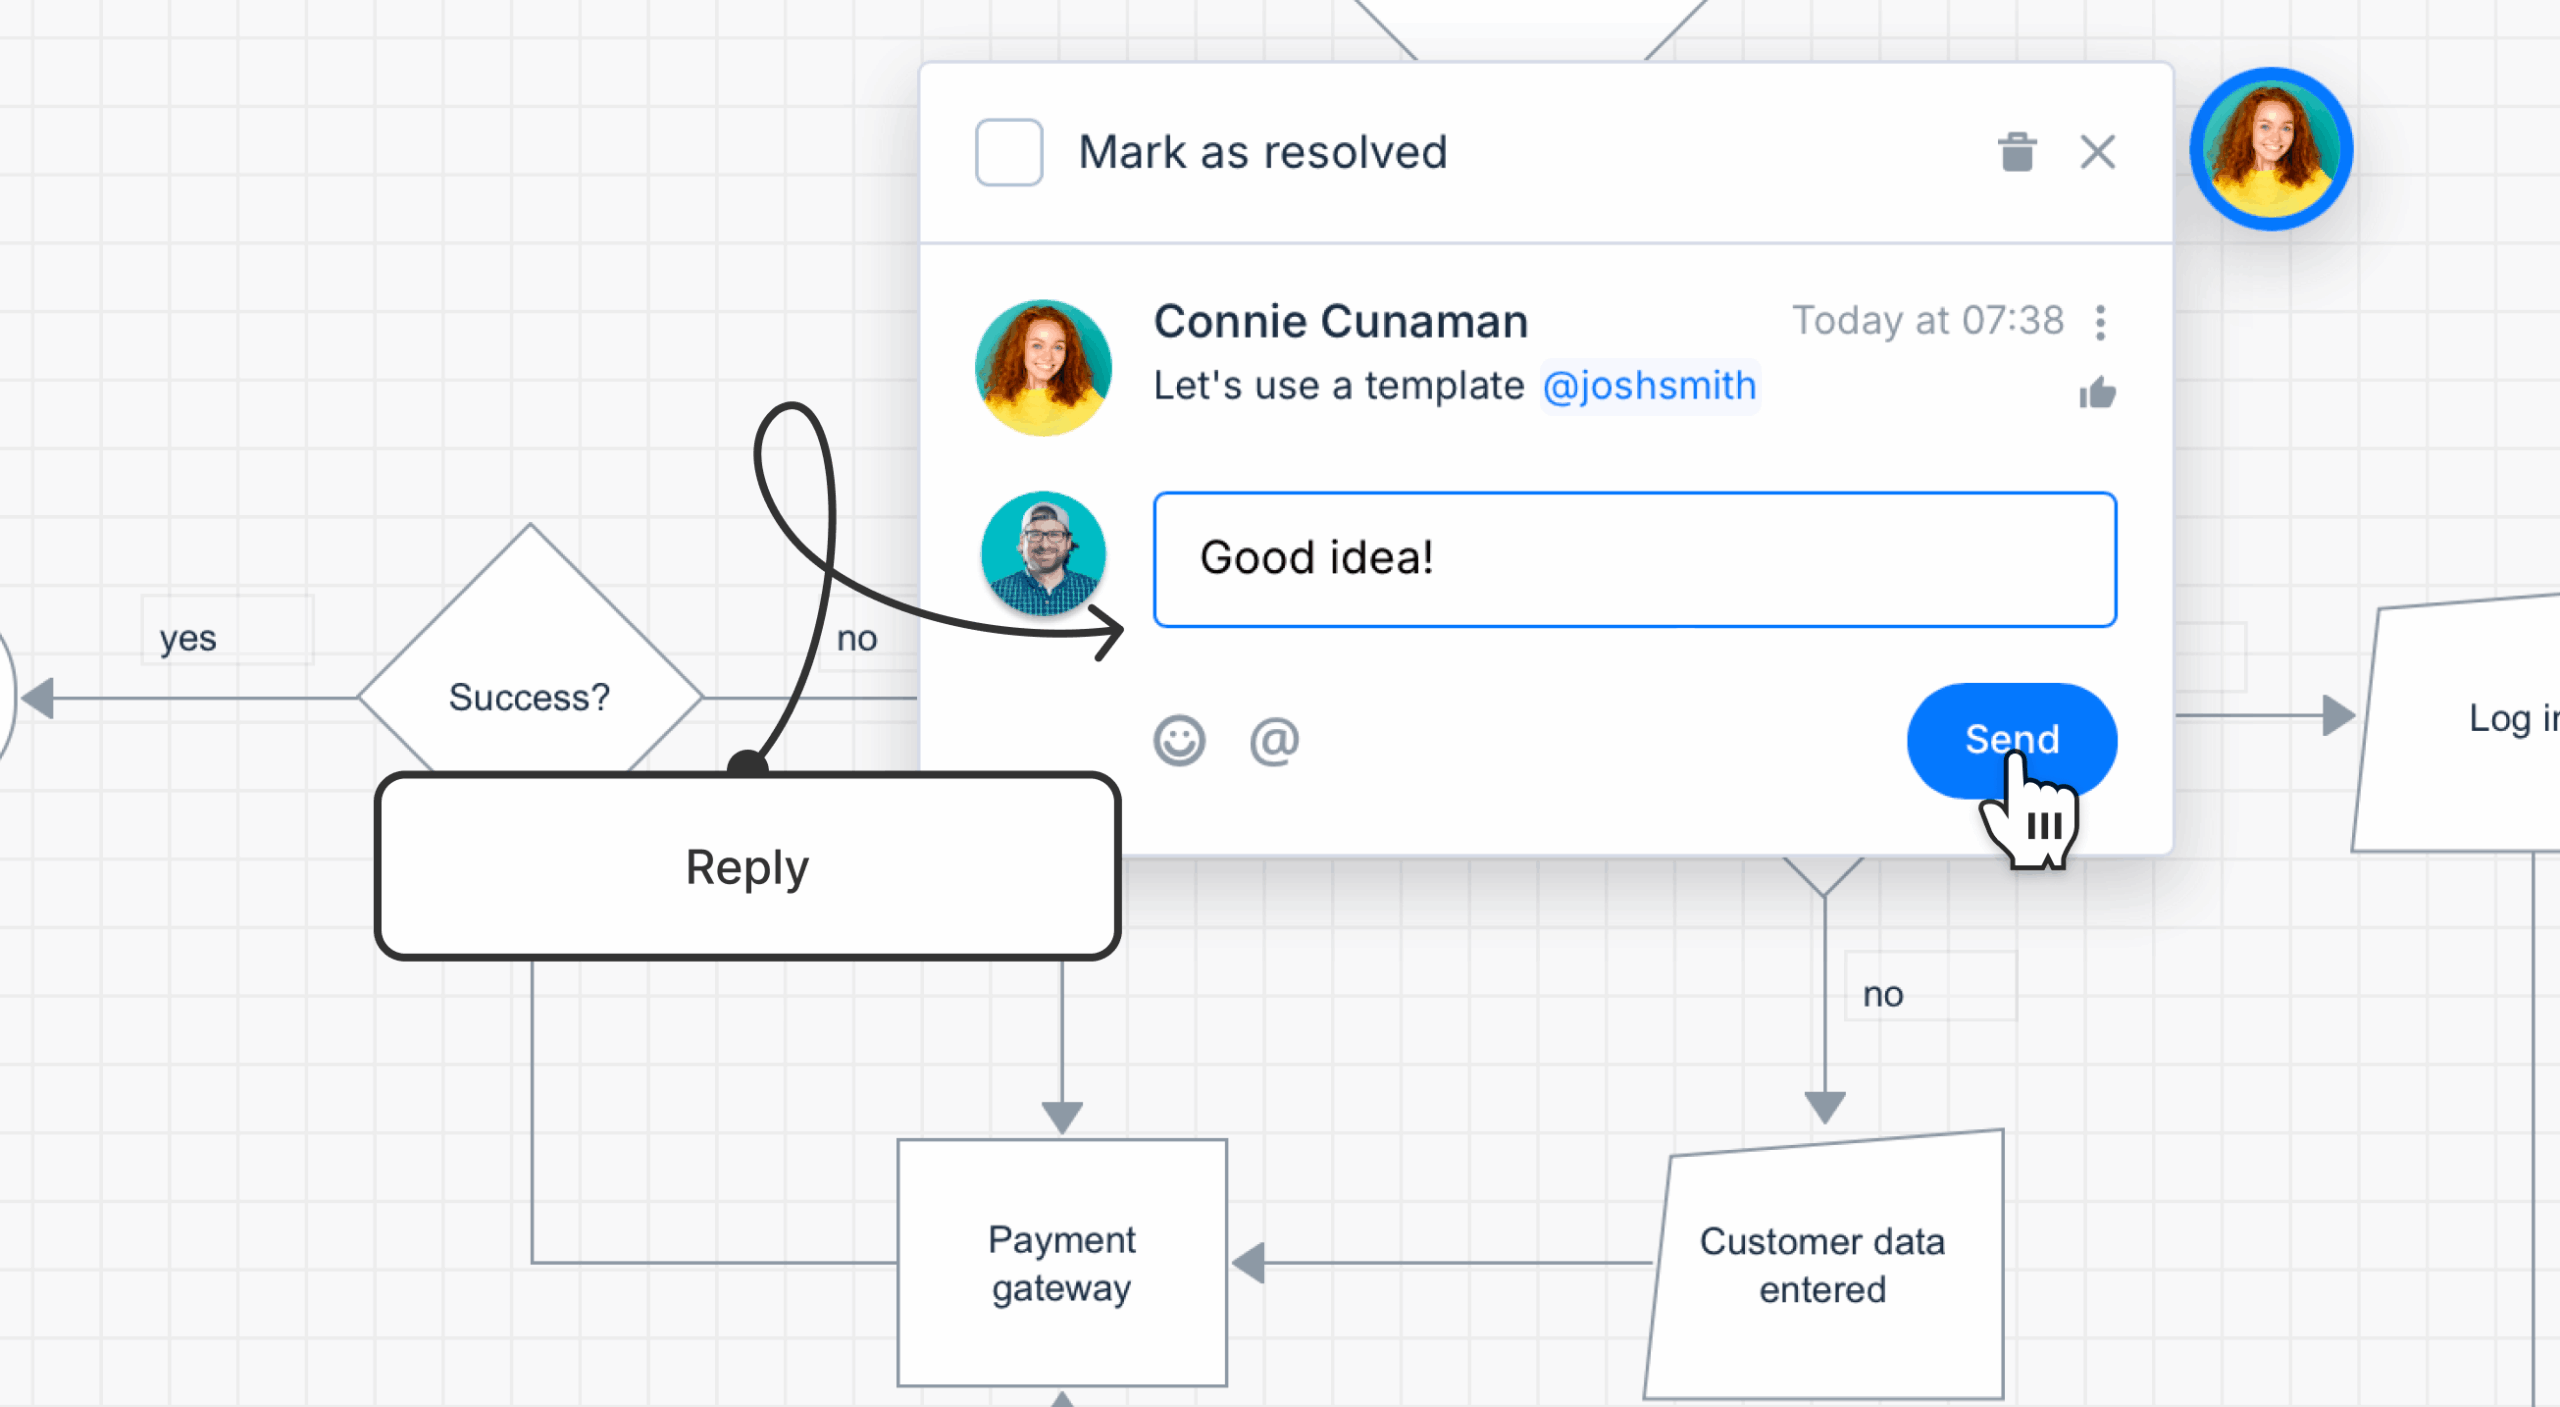
Task: Check the Mark as resolved checkbox
Action: [1009, 152]
